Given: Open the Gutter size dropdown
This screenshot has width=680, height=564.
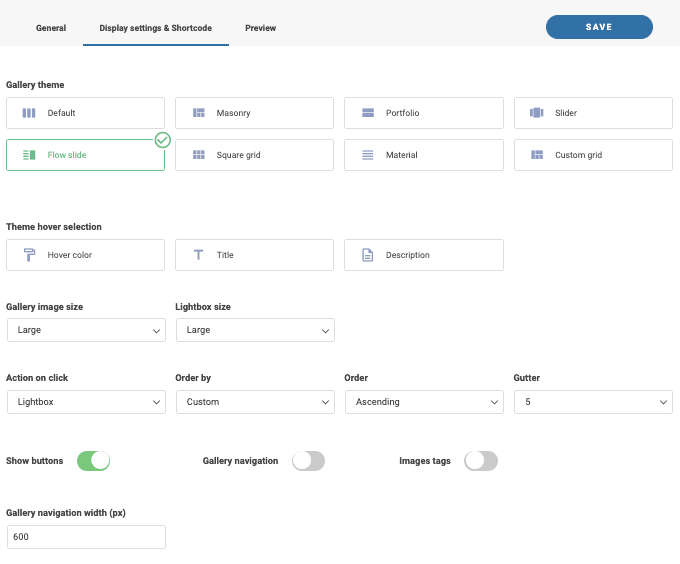Looking at the screenshot, I should click(x=593, y=402).
